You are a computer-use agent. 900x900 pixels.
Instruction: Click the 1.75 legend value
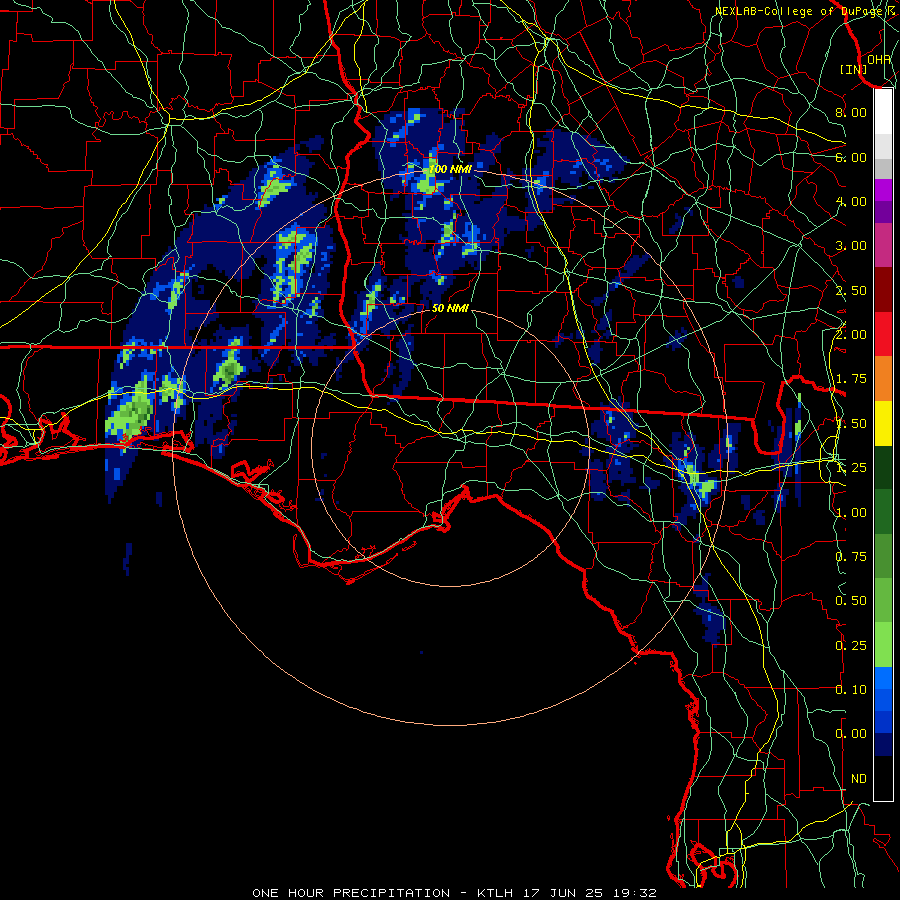coord(851,379)
